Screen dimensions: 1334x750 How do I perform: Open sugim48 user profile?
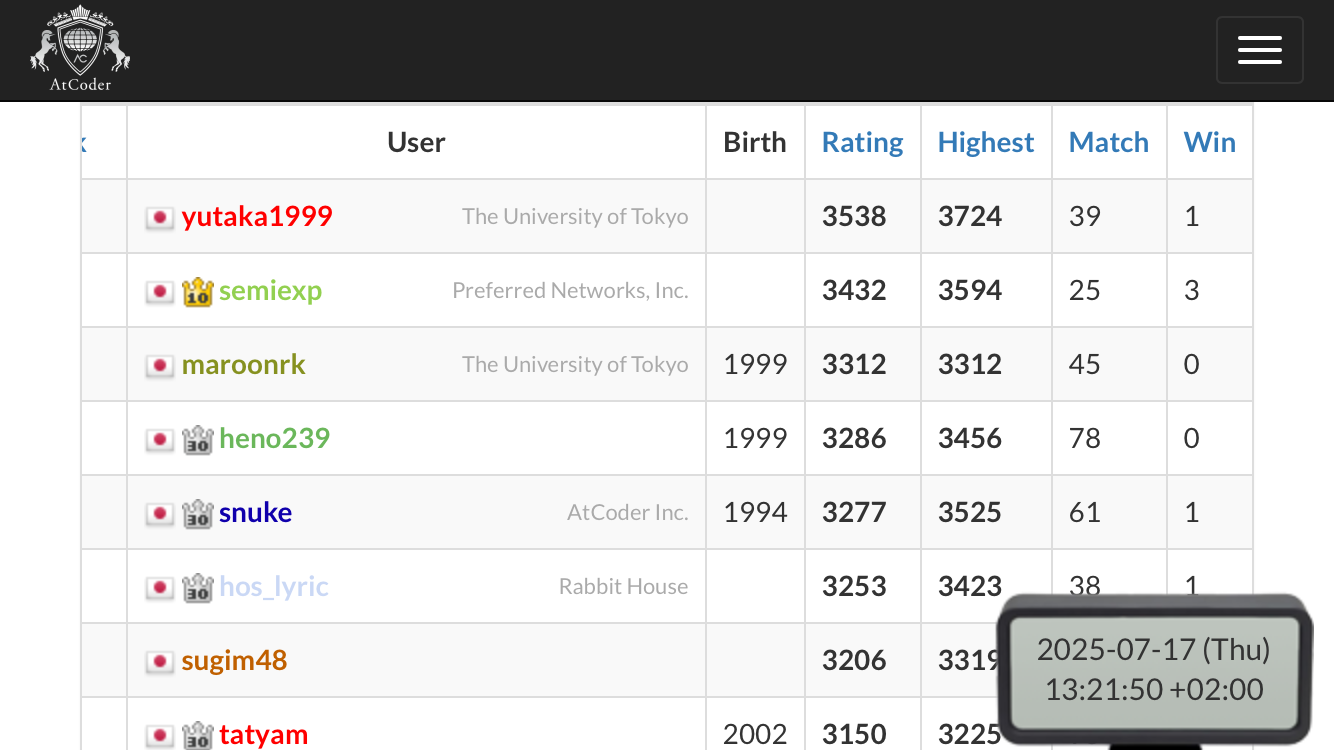click(234, 660)
